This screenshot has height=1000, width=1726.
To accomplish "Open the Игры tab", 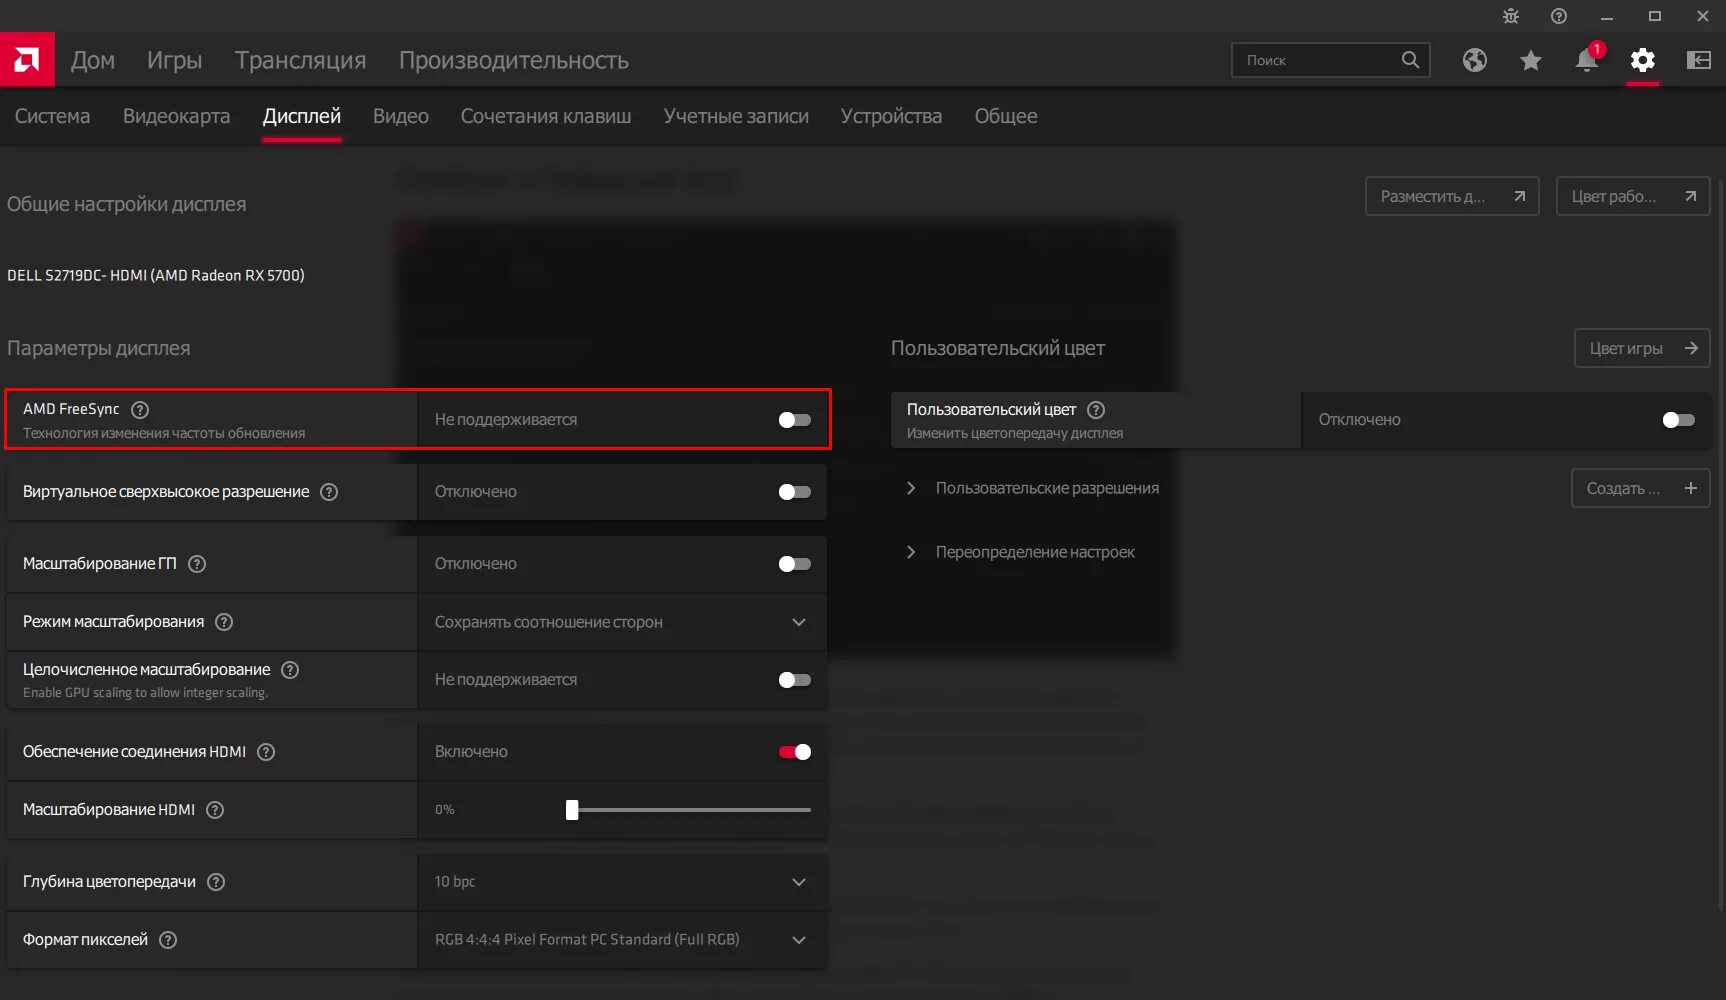I will (175, 60).
